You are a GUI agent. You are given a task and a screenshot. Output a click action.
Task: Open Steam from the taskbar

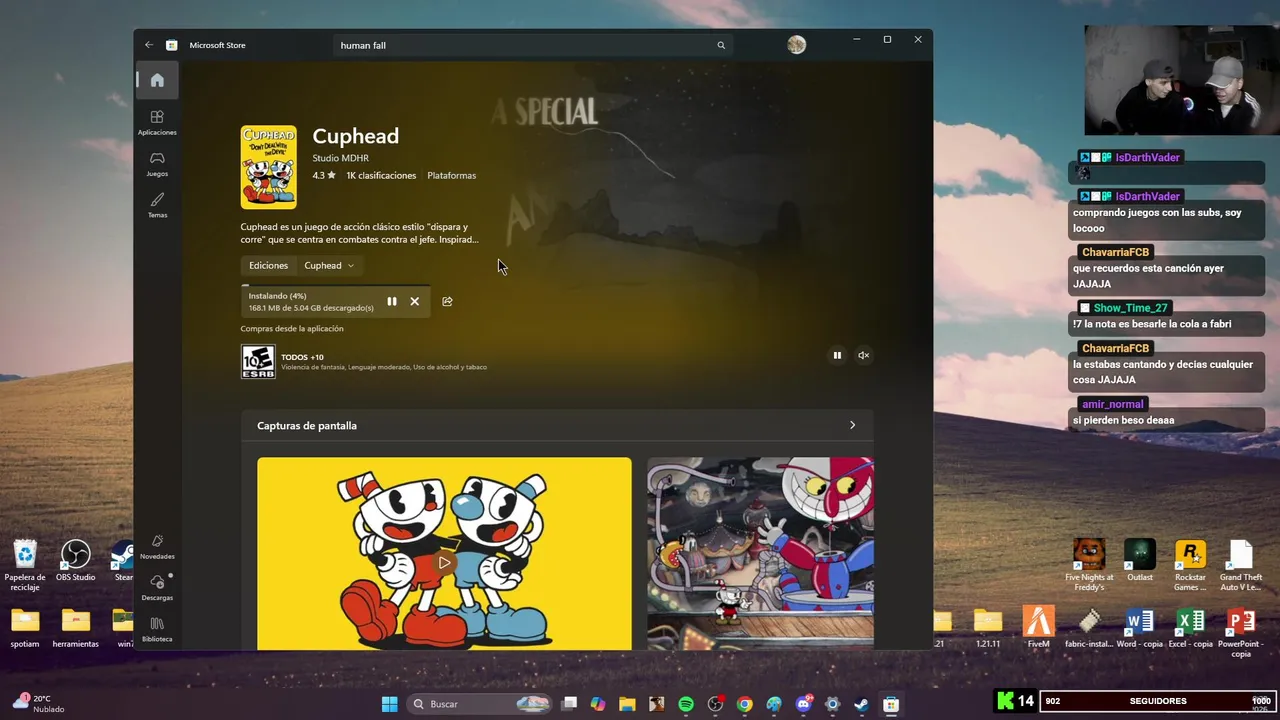coord(861,704)
